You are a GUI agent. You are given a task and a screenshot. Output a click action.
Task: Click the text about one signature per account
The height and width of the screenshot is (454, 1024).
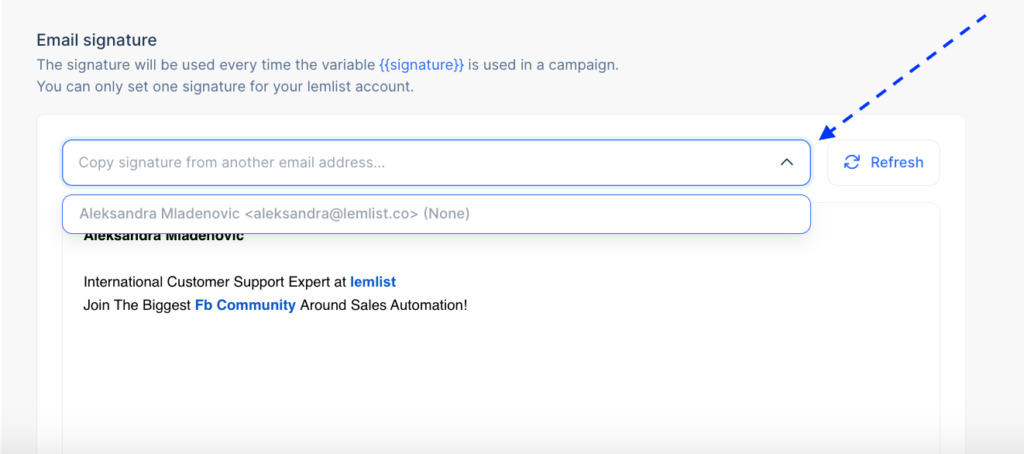[x=225, y=86]
